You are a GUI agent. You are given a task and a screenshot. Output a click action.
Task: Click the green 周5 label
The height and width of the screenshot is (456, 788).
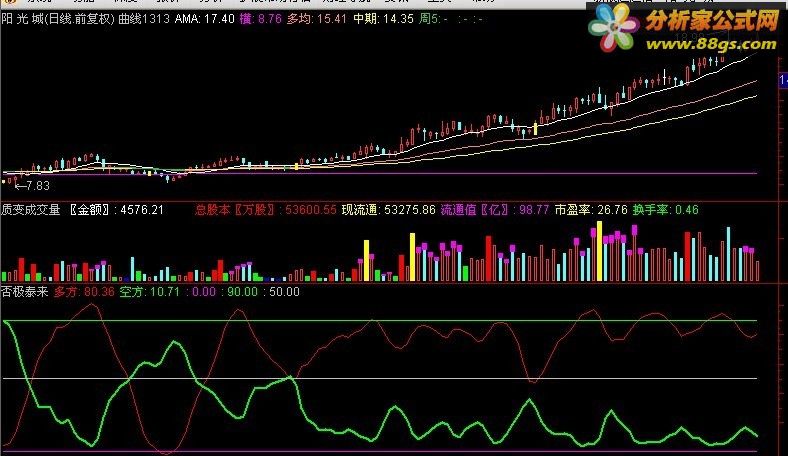(433, 19)
